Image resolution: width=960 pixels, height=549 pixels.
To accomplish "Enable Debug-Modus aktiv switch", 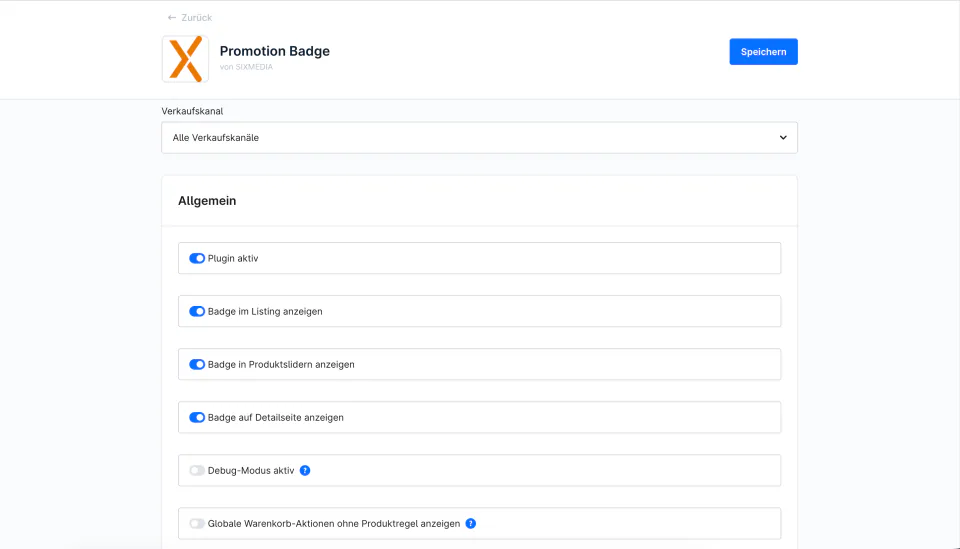I will click(x=197, y=471).
